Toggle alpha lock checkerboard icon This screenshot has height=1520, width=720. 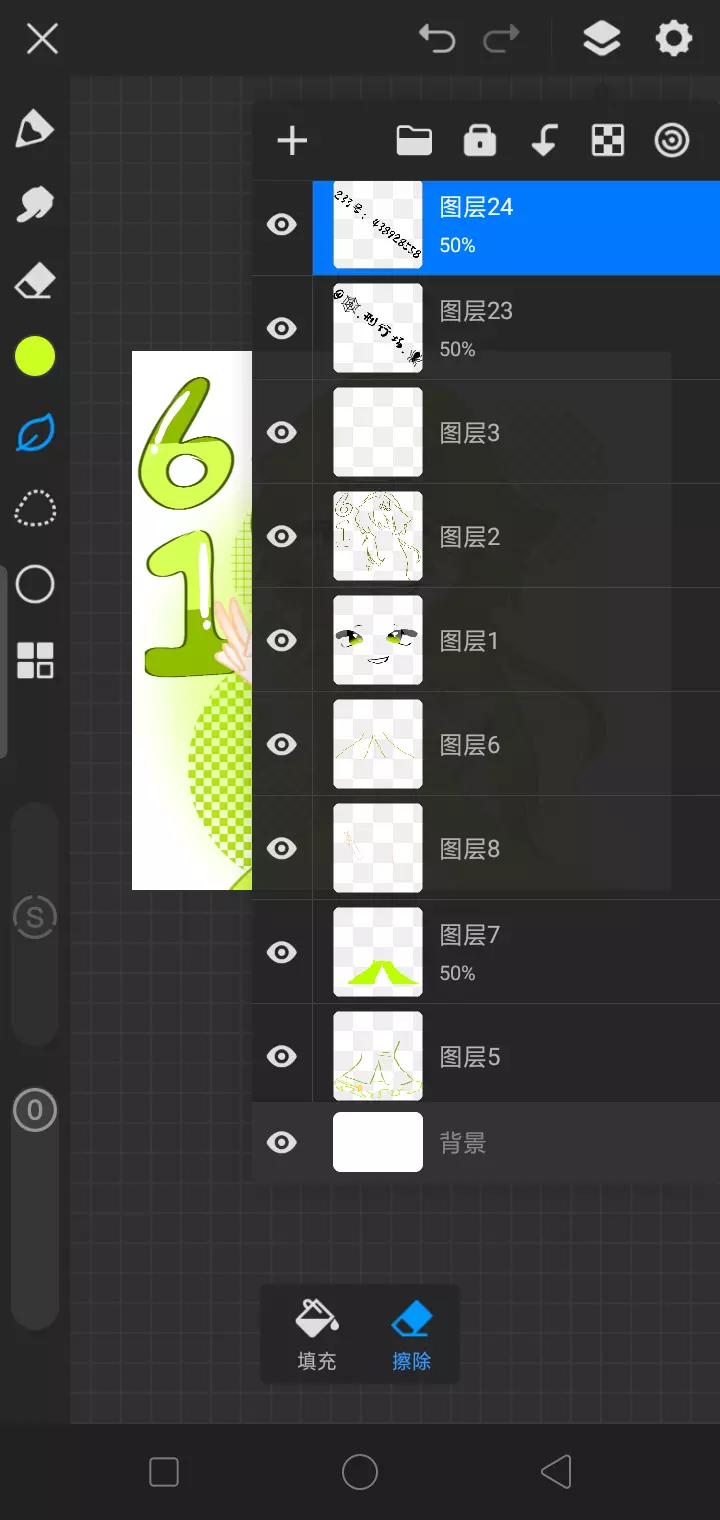pos(608,141)
